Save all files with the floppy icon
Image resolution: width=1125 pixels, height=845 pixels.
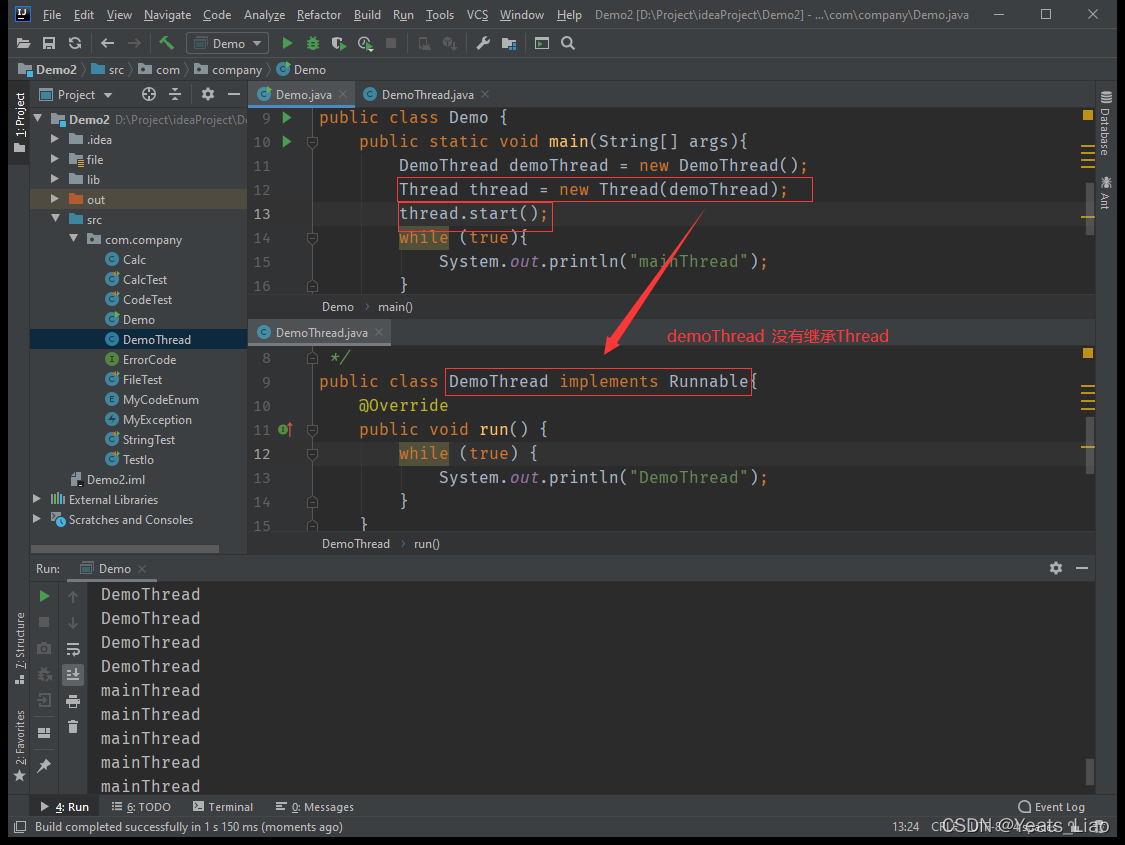pyautogui.click(x=49, y=43)
